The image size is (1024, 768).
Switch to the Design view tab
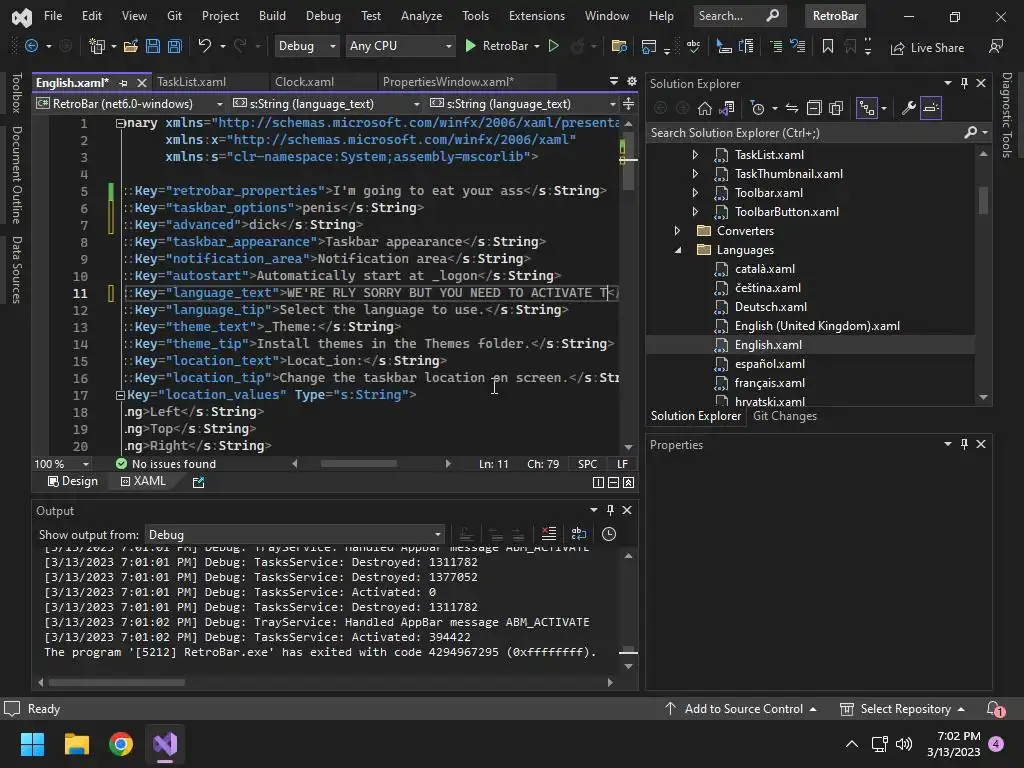72,481
